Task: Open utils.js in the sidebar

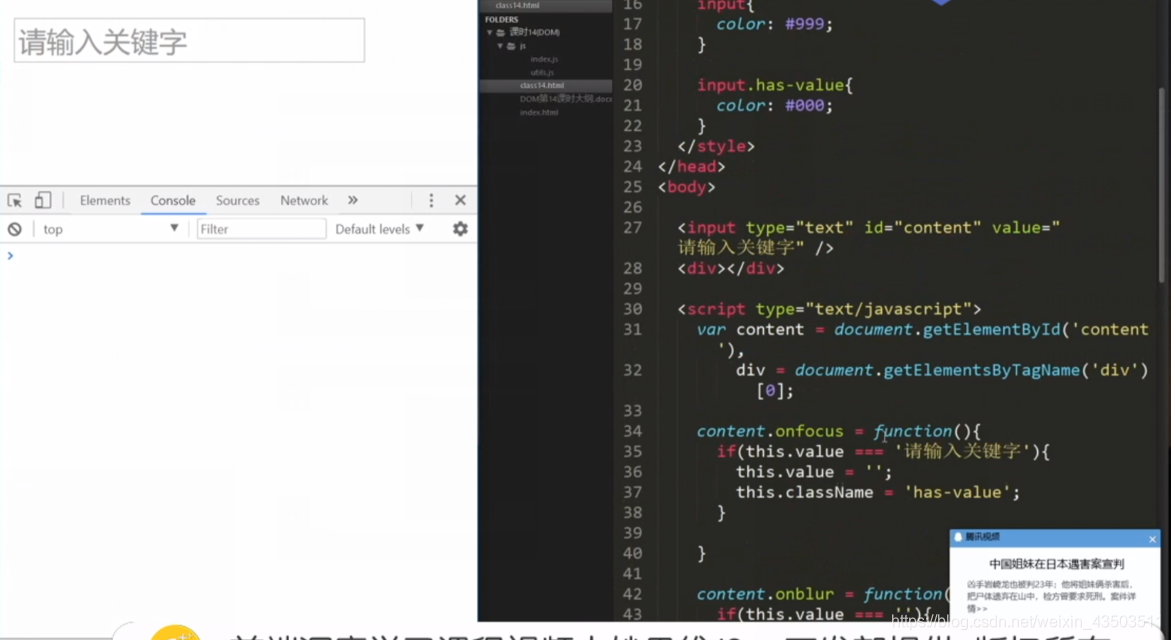Action: tap(542, 72)
